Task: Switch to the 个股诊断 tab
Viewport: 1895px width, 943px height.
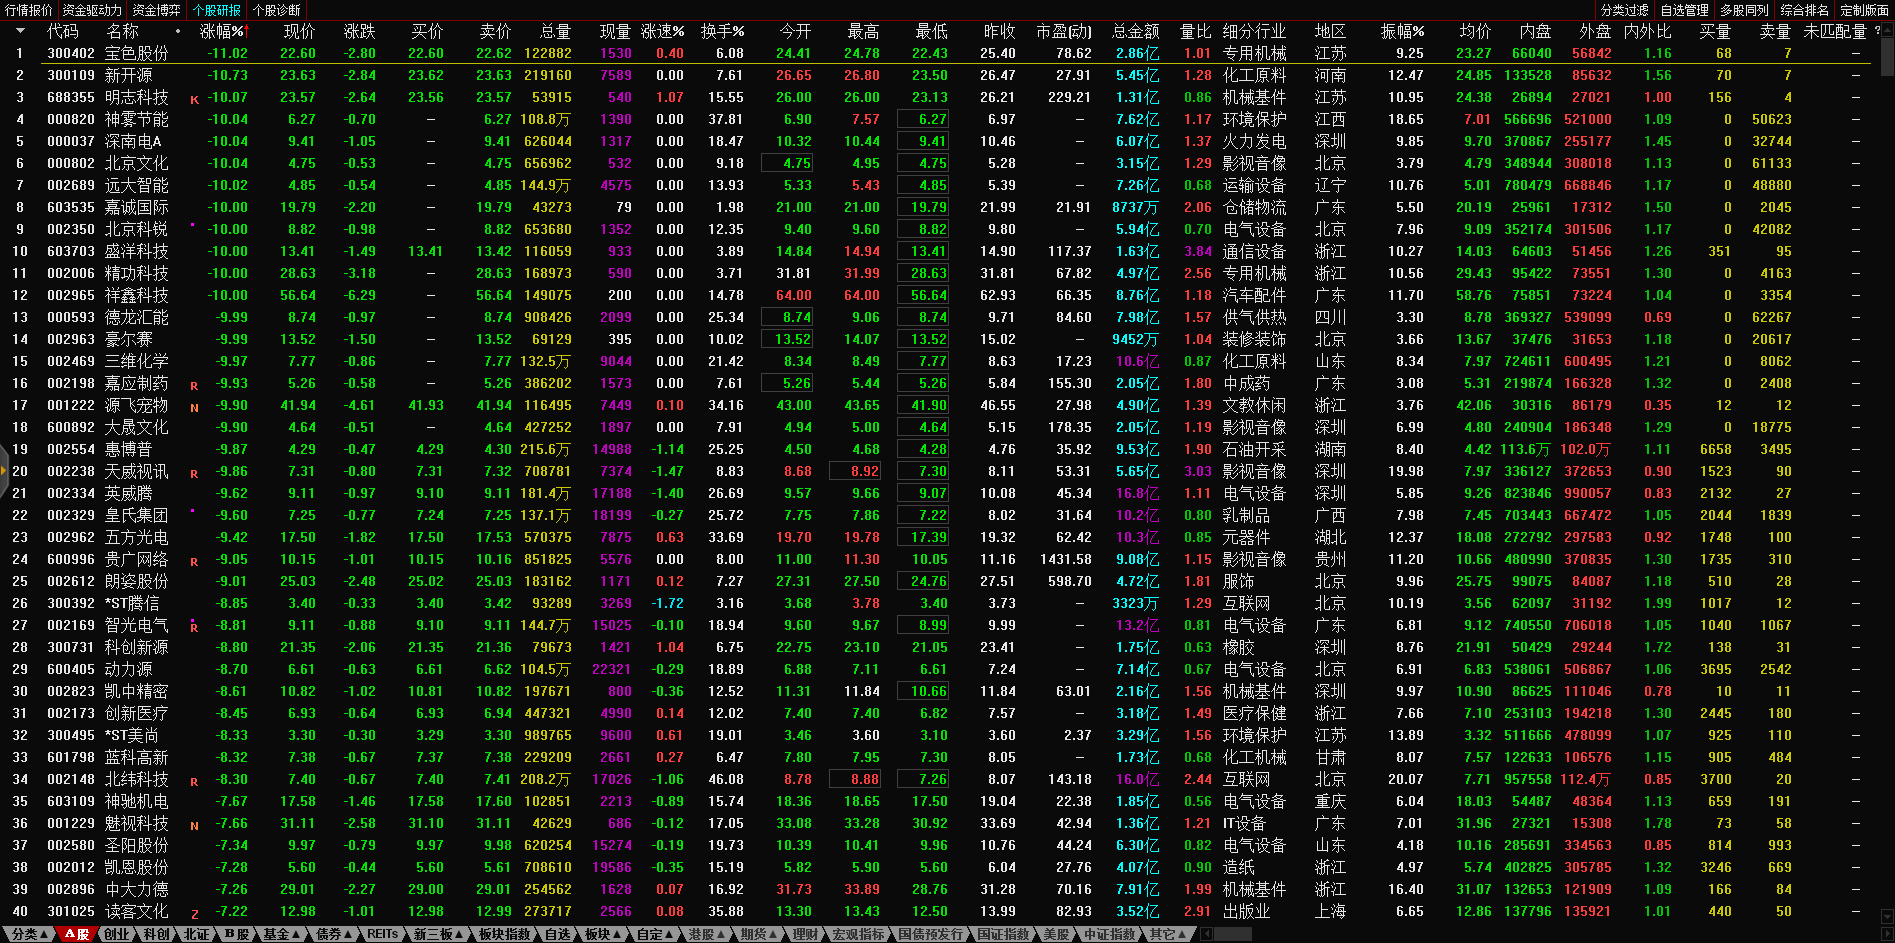Action: click(x=277, y=10)
